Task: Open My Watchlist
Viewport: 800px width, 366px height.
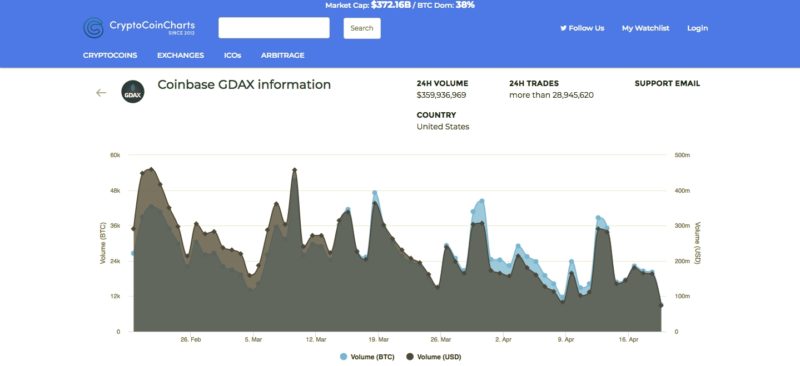Action: tap(645, 28)
